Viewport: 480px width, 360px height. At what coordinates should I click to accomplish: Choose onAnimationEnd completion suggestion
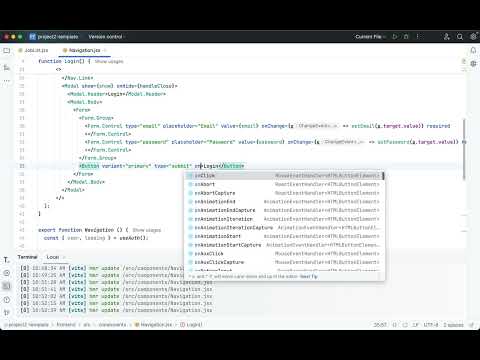pyautogui.click(x=284, y=202)
